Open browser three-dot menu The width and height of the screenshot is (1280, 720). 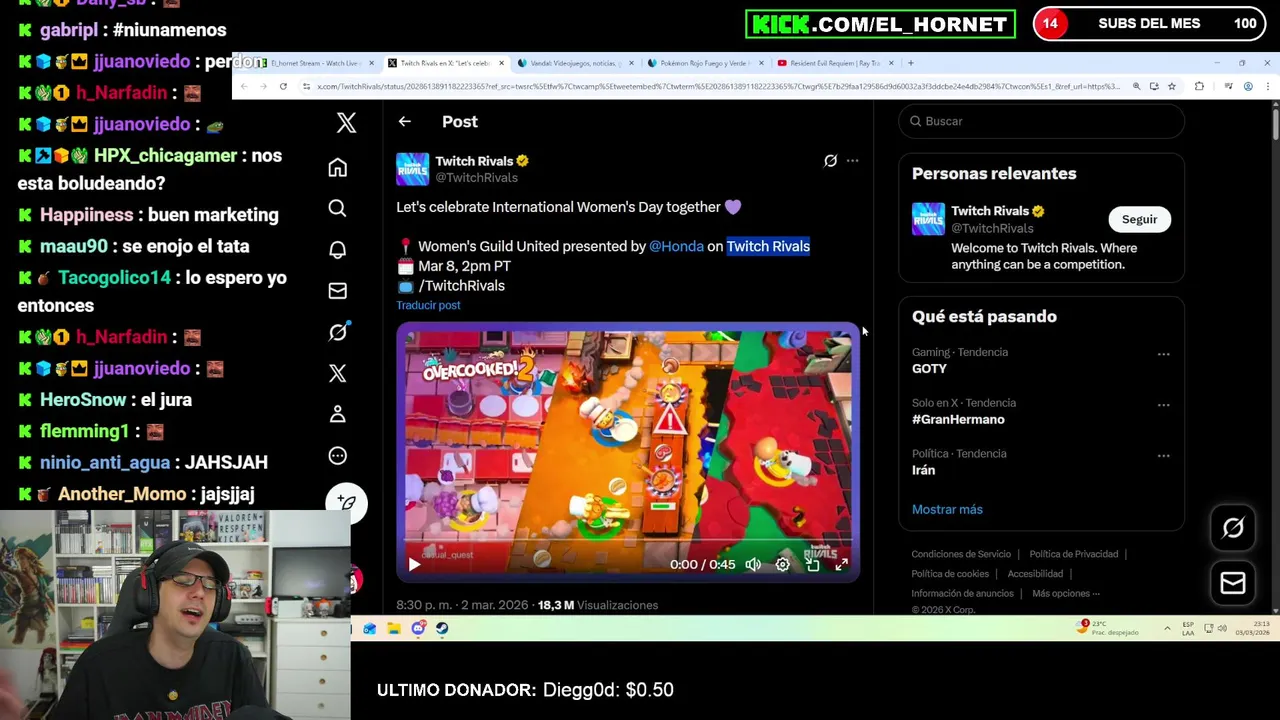click(1267, 87)
